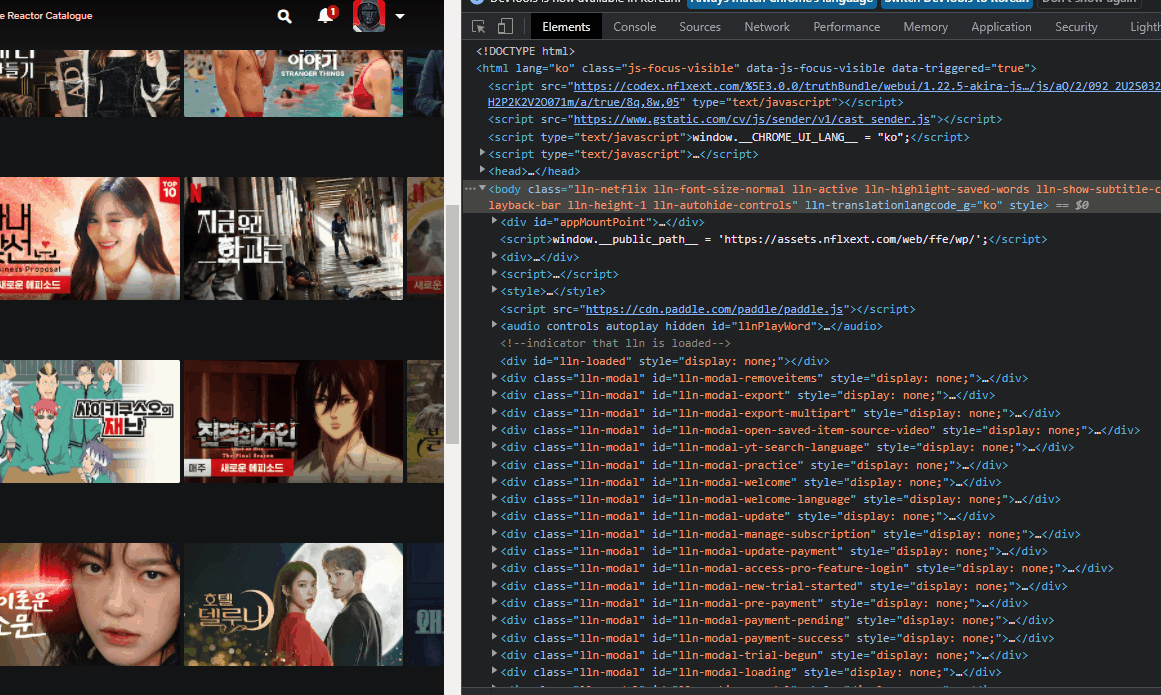
Task: Open the 사이키쿠스오의 재난 anime thumbnail
Action: pos(90,421)
